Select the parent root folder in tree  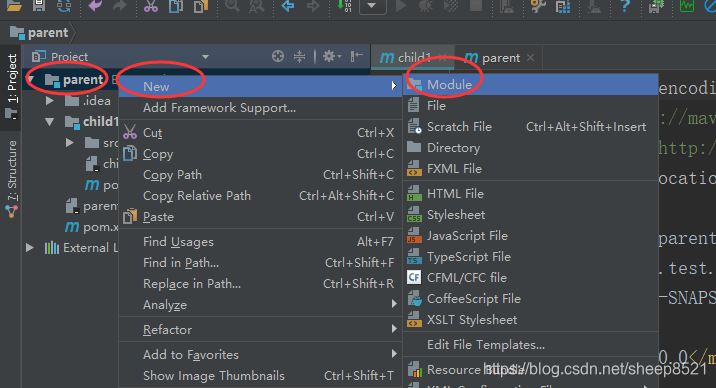[x=74, y=80]
